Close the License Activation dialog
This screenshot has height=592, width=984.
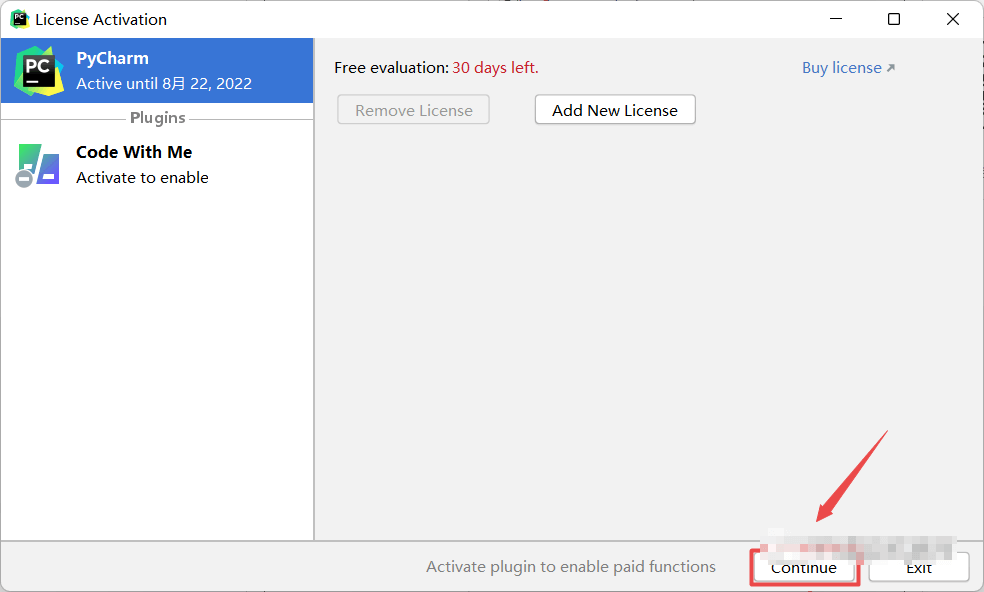coord(953,19)
